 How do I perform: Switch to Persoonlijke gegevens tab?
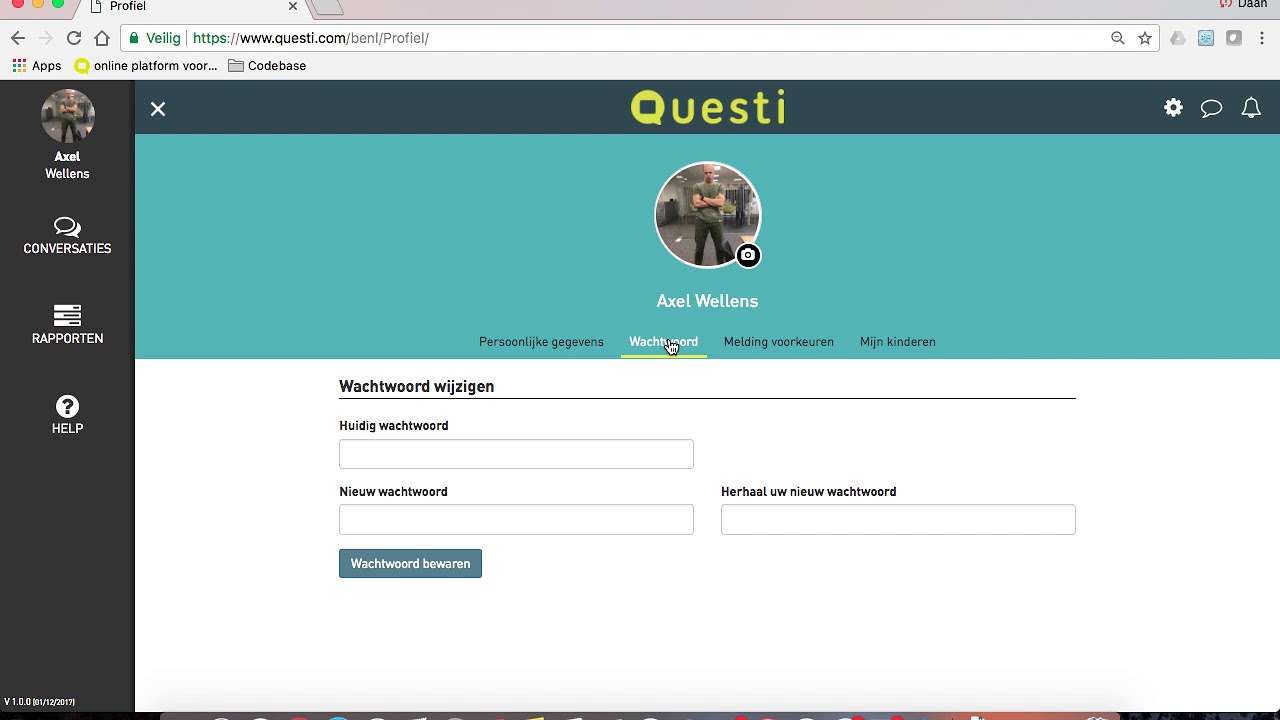[541, 342]
